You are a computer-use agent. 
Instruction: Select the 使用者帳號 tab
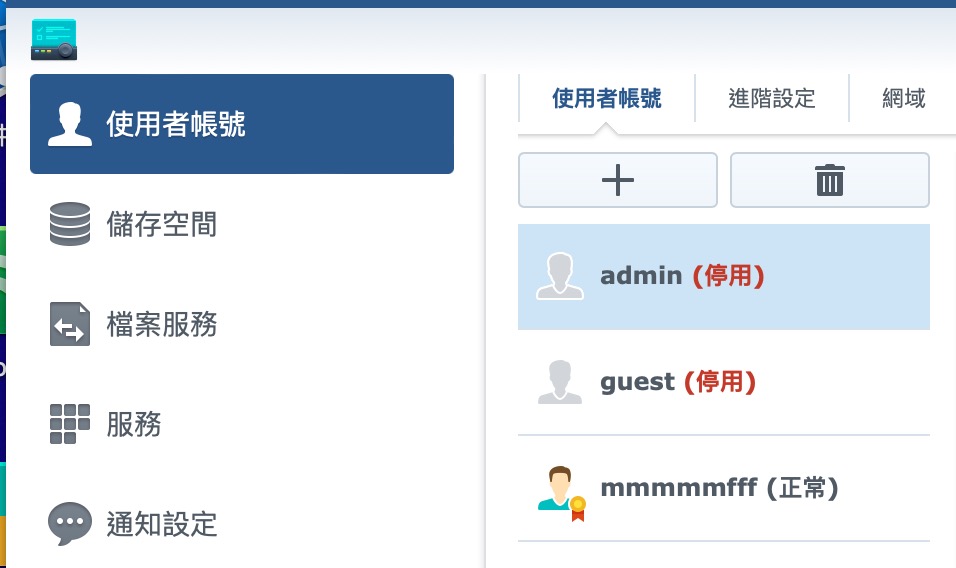tap(606, 99)
